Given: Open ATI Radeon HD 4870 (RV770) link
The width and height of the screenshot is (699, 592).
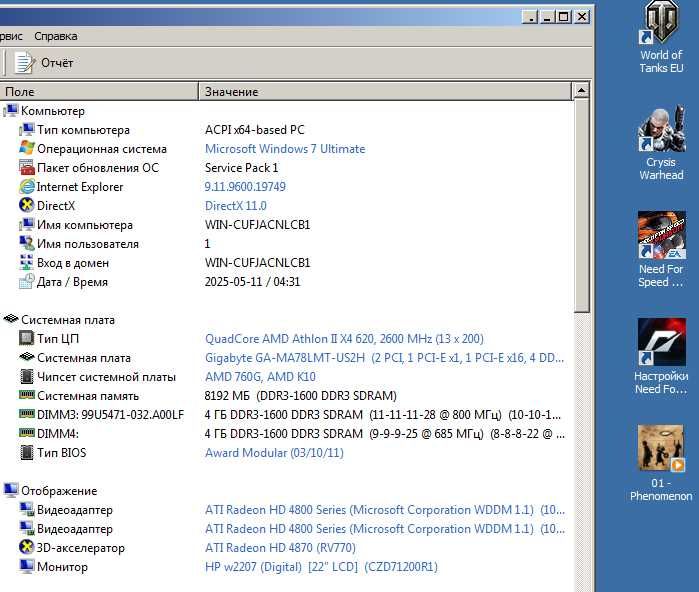Looking at the screenshot, I should 280,548.
